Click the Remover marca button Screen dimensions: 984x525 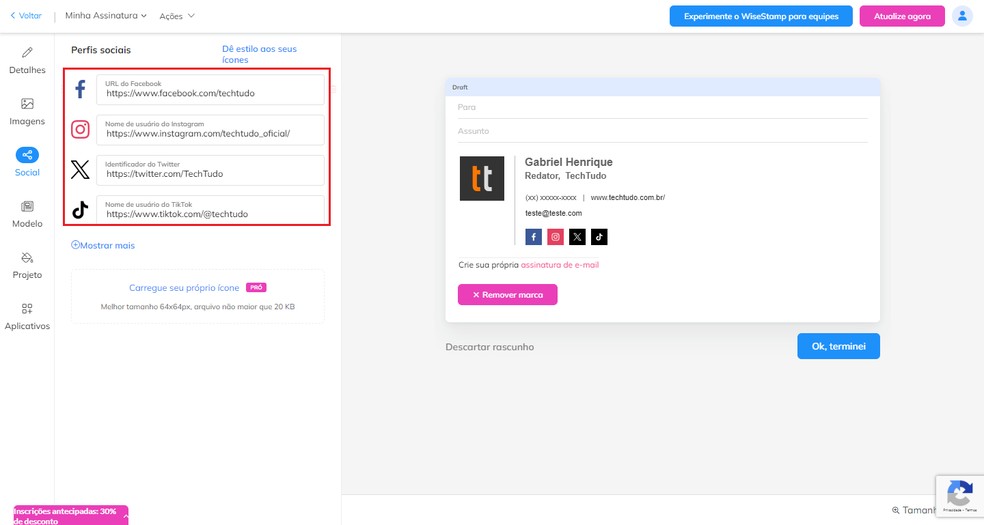point(507,295)
